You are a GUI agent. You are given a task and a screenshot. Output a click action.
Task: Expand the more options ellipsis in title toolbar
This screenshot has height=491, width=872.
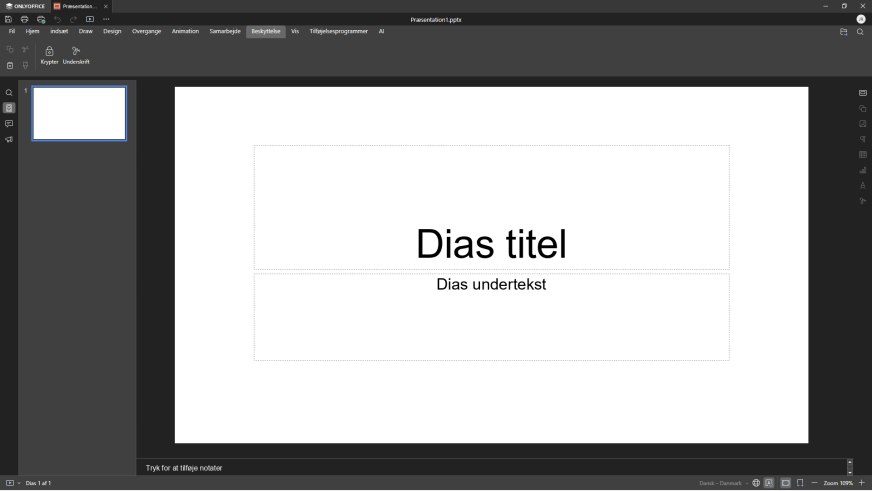coord(106,19)
